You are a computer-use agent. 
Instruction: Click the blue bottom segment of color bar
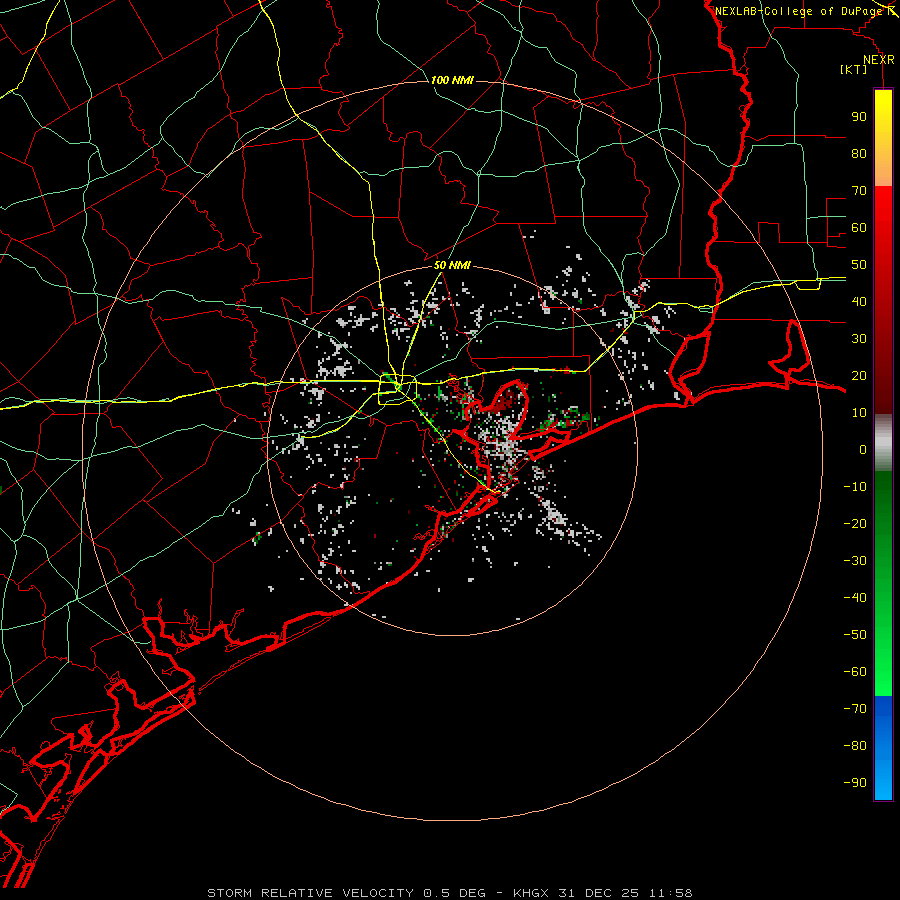coord(883,748)
